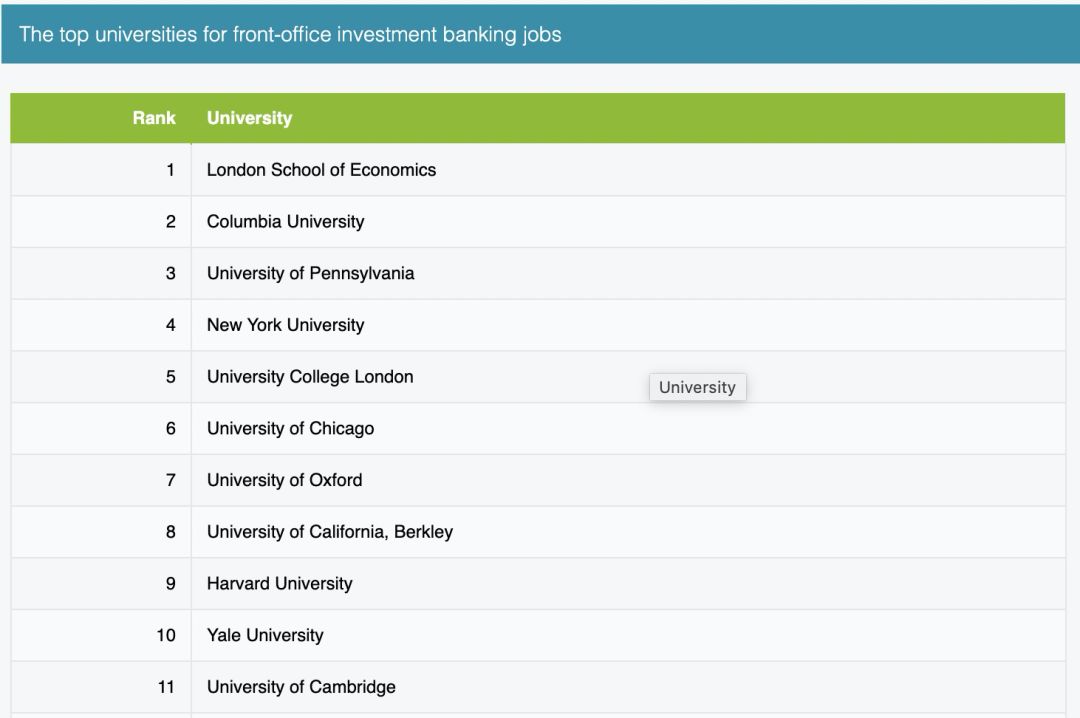Click the University column header
Screen dimensions: 1080x718
click(249, 118)
